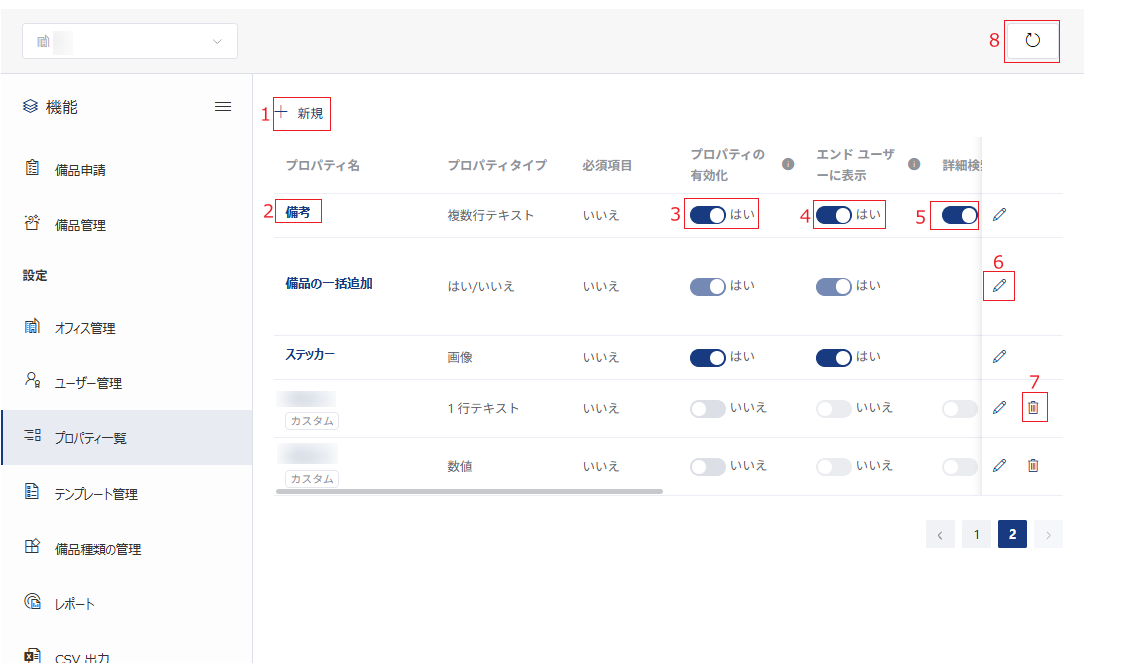The width and height of the screenshot is (1132, 667).
Task: Open 備品管理 in the sidebar
Action: point(80,225)
